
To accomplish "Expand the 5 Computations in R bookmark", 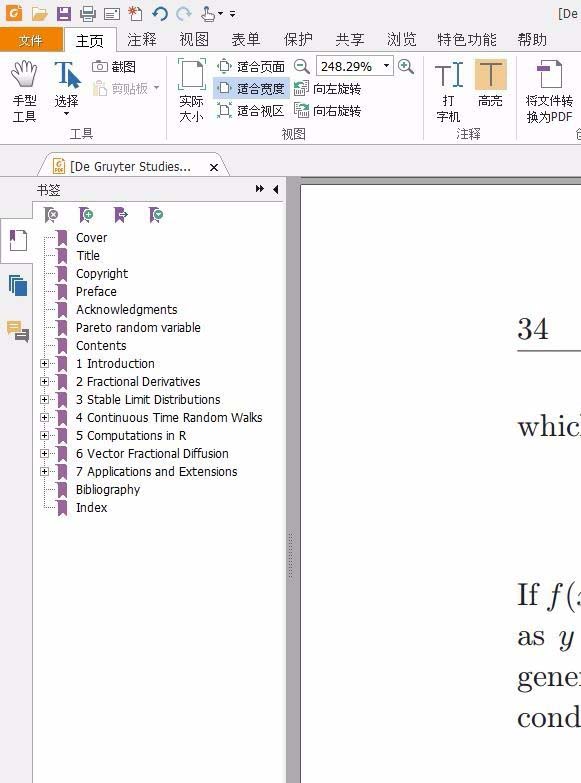I will 44,435.
